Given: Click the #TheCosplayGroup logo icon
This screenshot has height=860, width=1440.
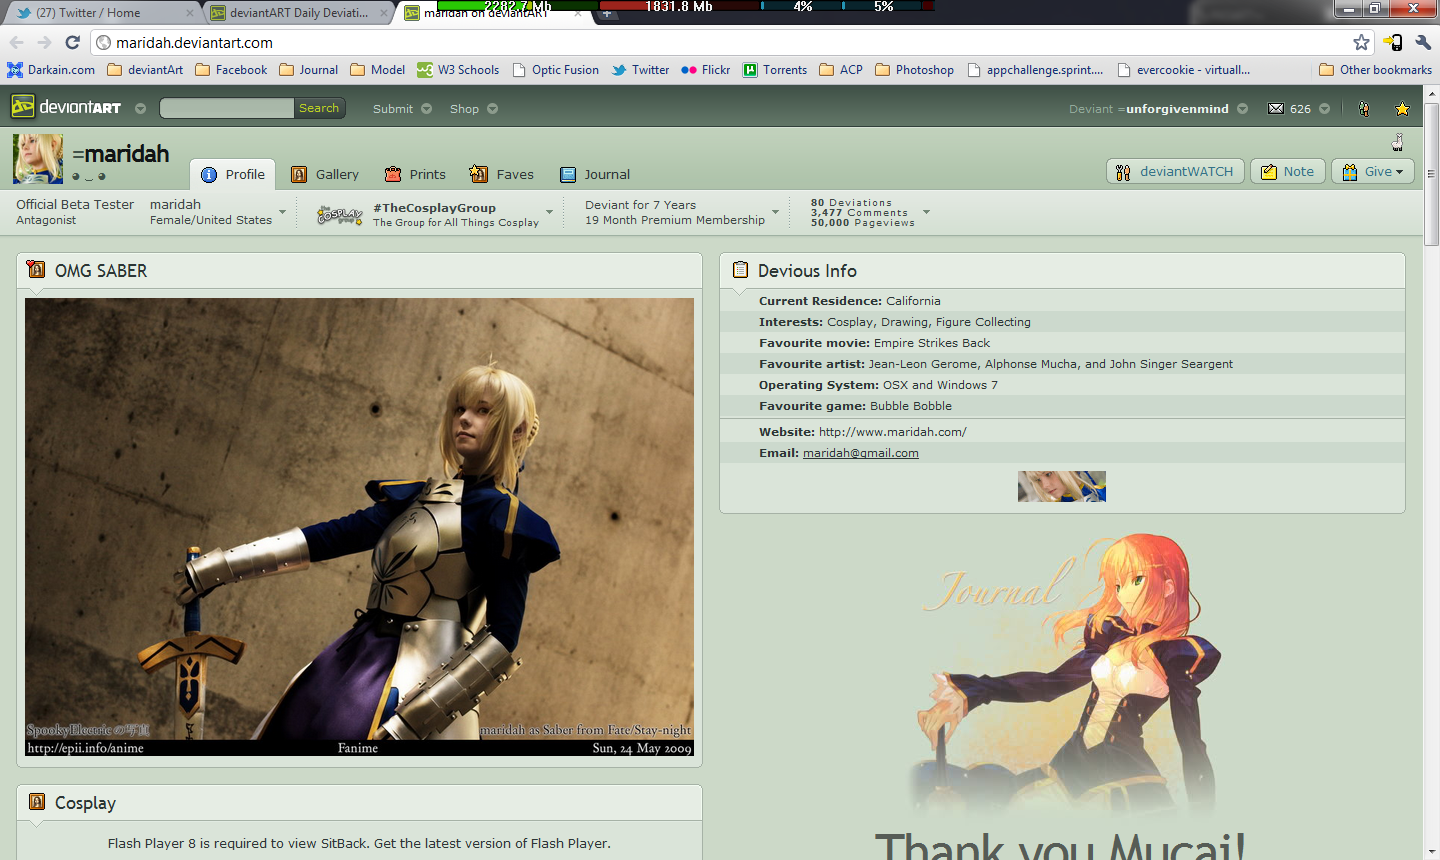Looking at the screenshot, I should 339,214.
